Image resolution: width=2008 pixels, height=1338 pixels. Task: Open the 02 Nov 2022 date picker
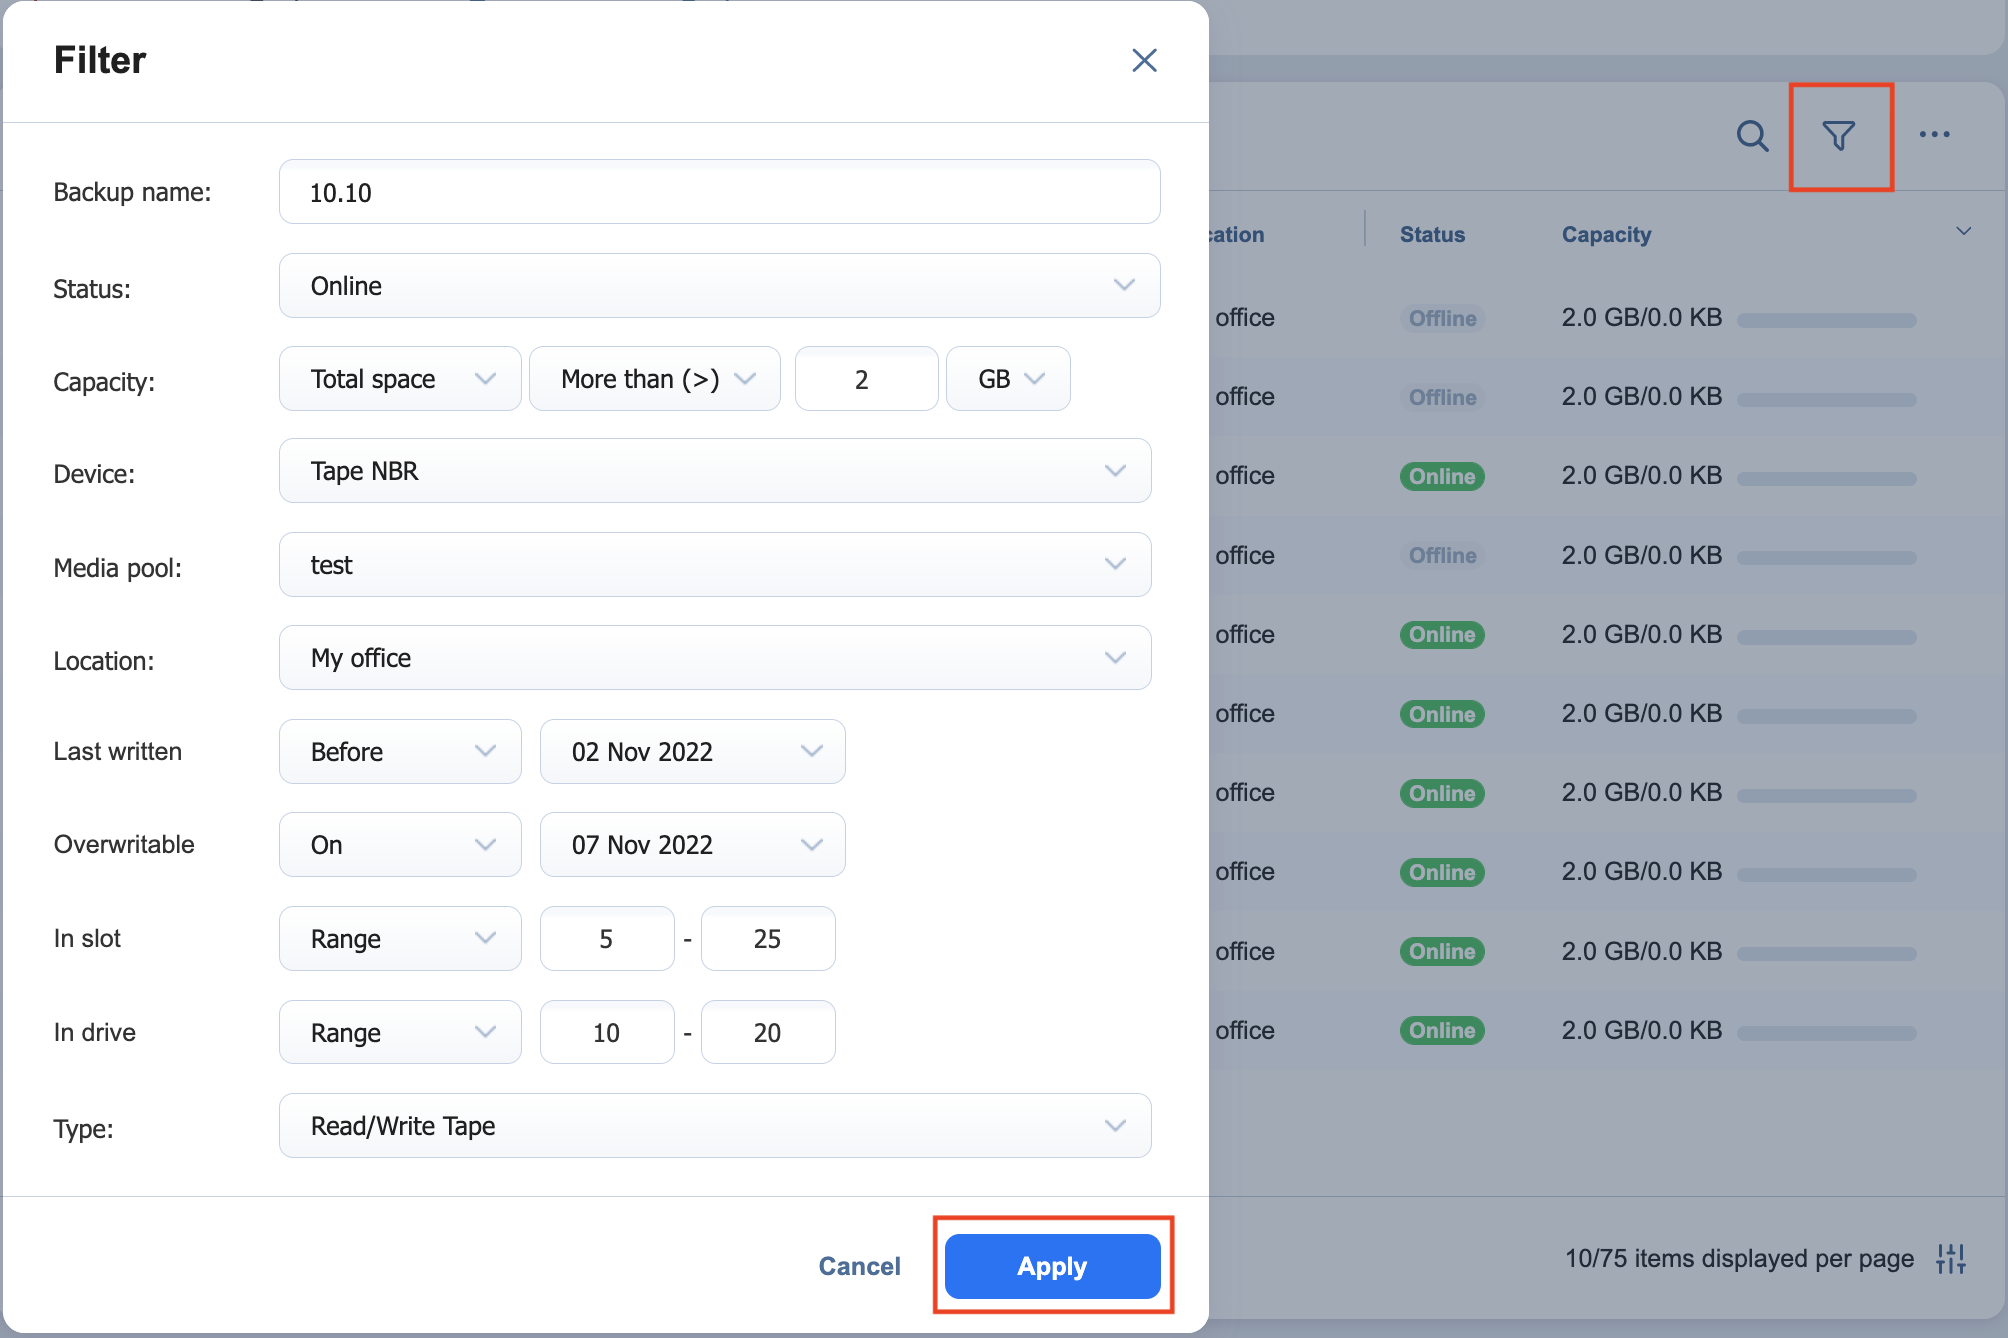coord(692,752)
